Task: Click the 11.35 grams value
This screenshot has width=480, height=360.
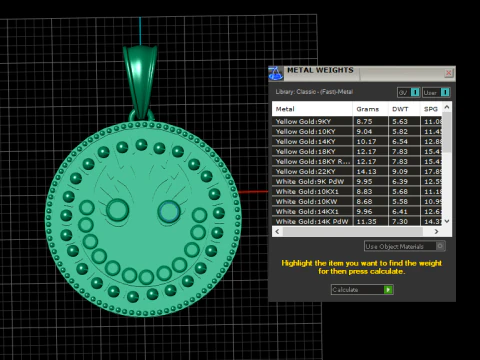Action: pyautogui.click(x=366, y=221)
